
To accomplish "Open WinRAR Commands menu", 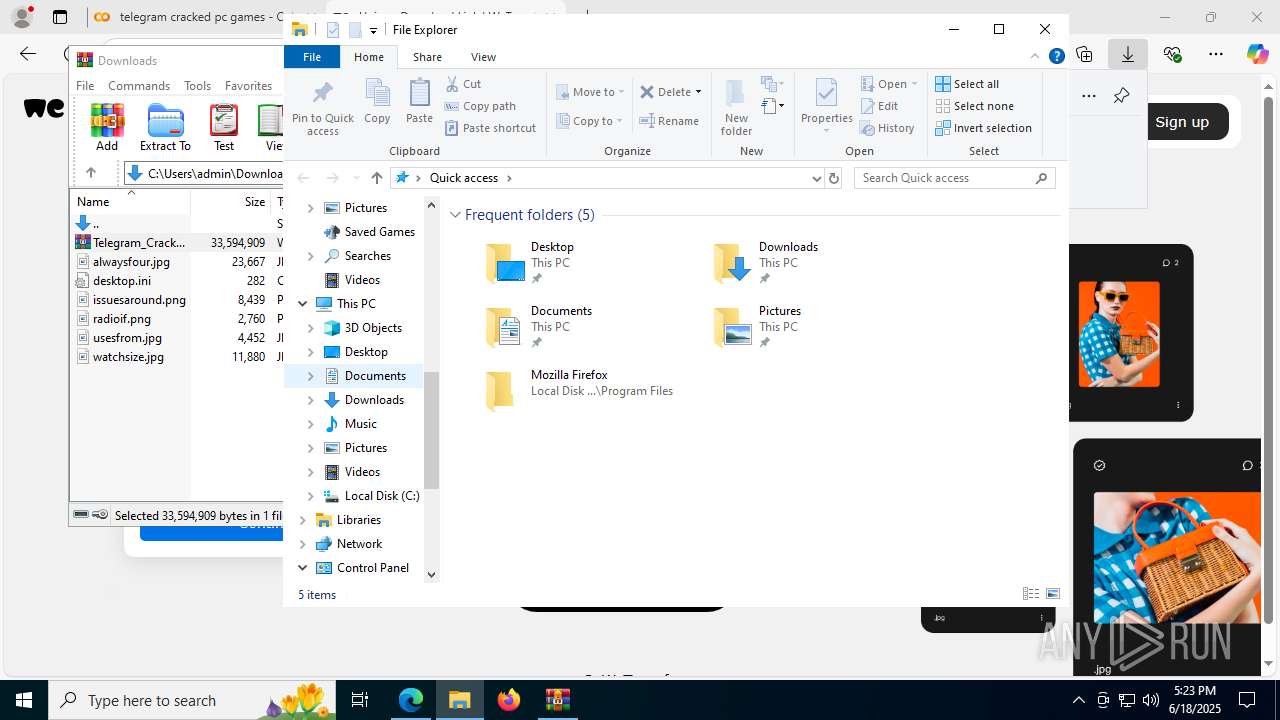I will click(139, 86).
